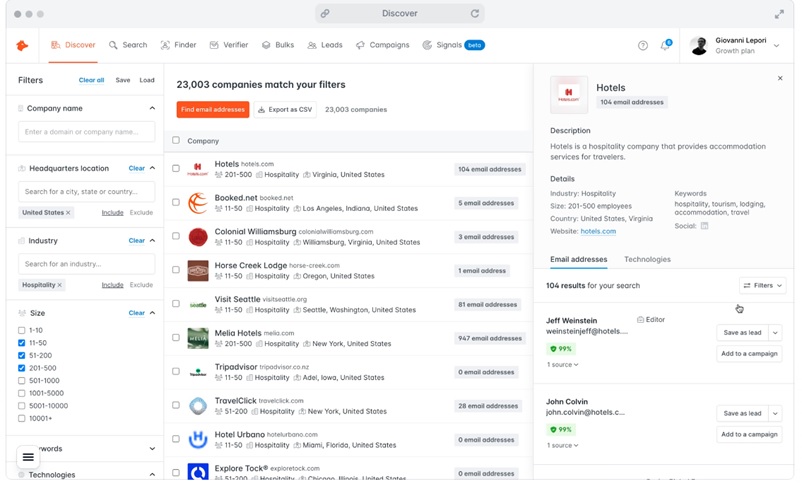Clear all filters
The width and height of the screenshot is (802, 484).
point(91,80)
